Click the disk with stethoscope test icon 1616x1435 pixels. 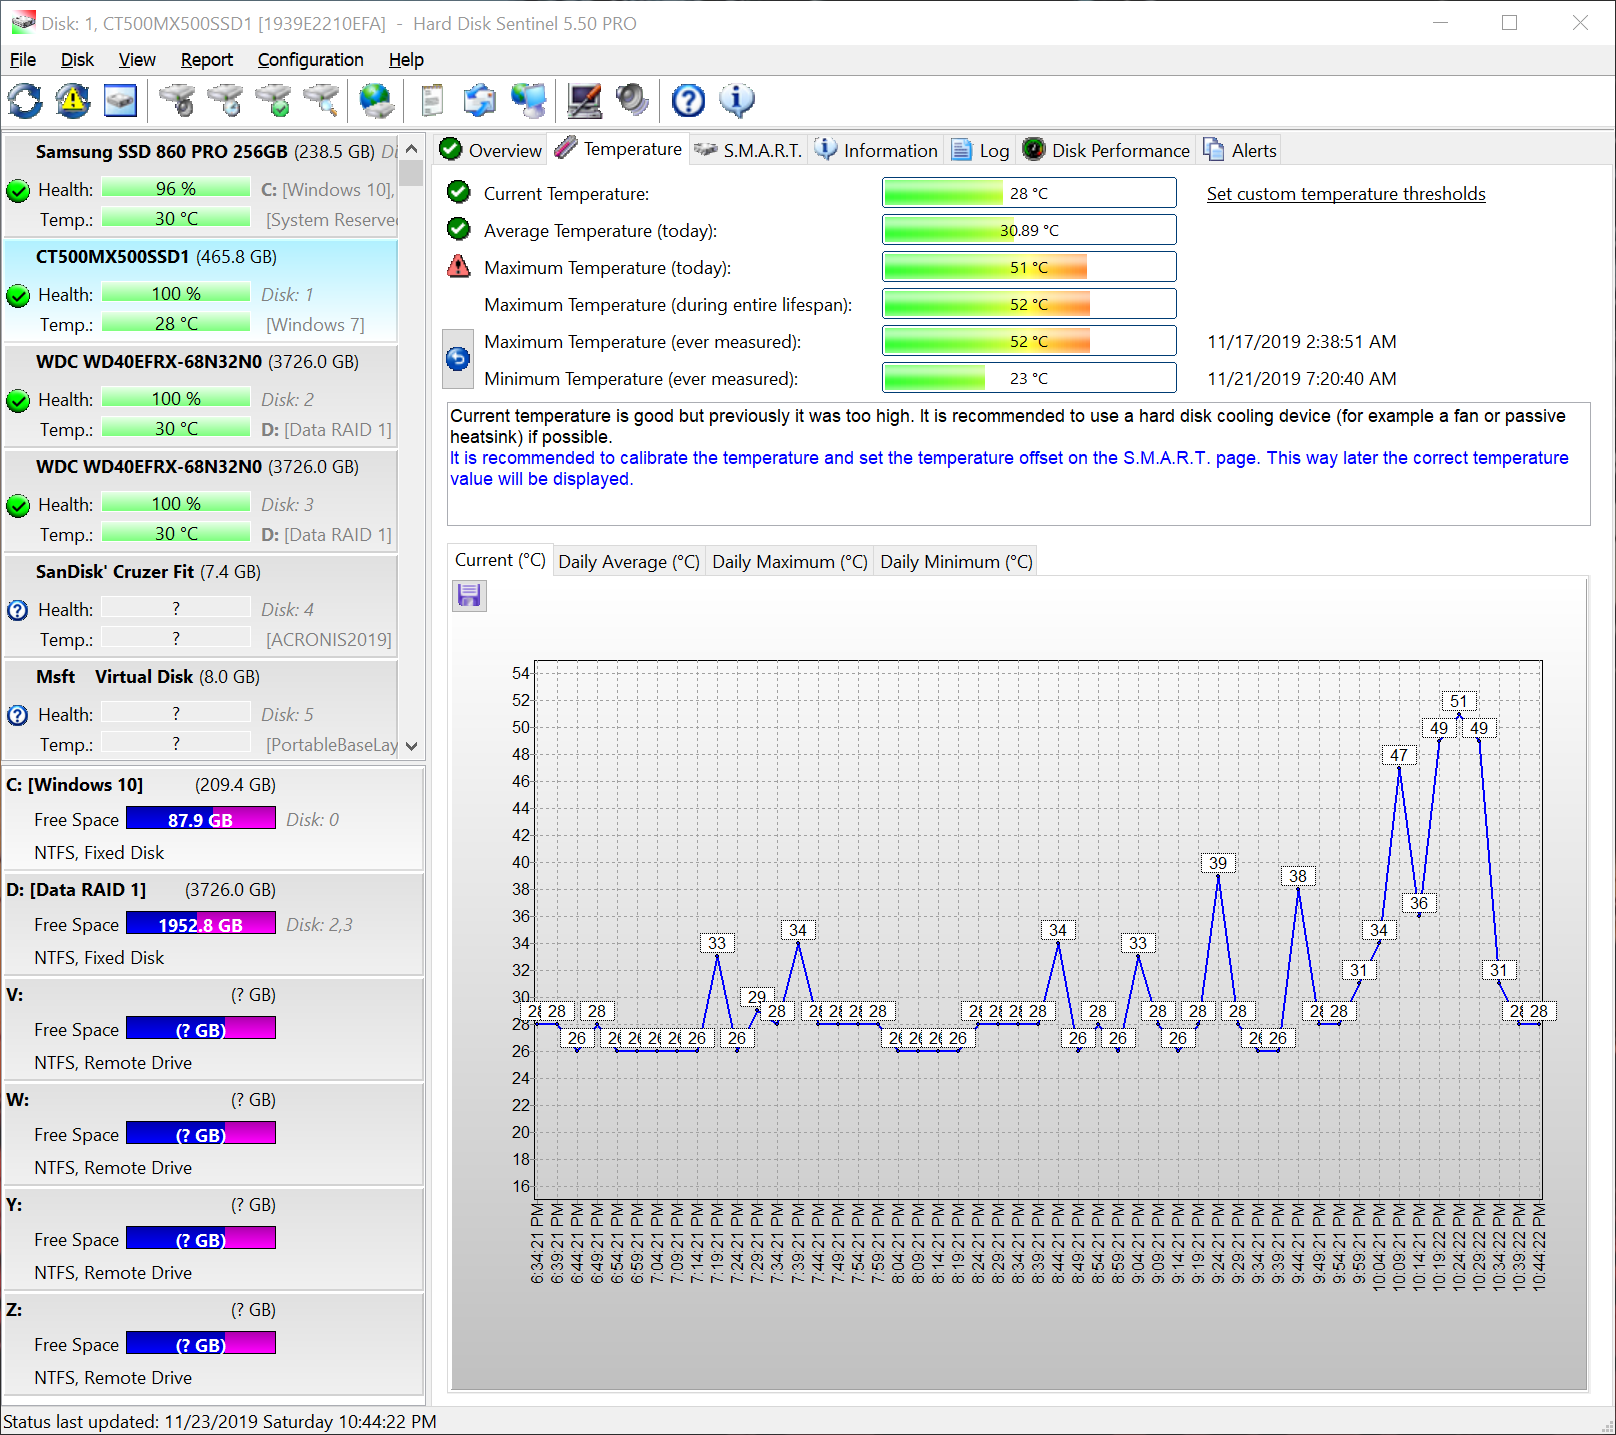[177, 100]
